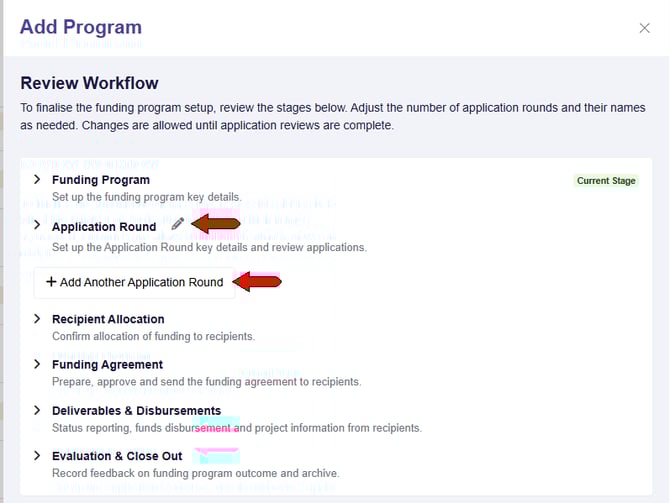
Task: Add Another Application Round
Action: click(x=134, y=282)
